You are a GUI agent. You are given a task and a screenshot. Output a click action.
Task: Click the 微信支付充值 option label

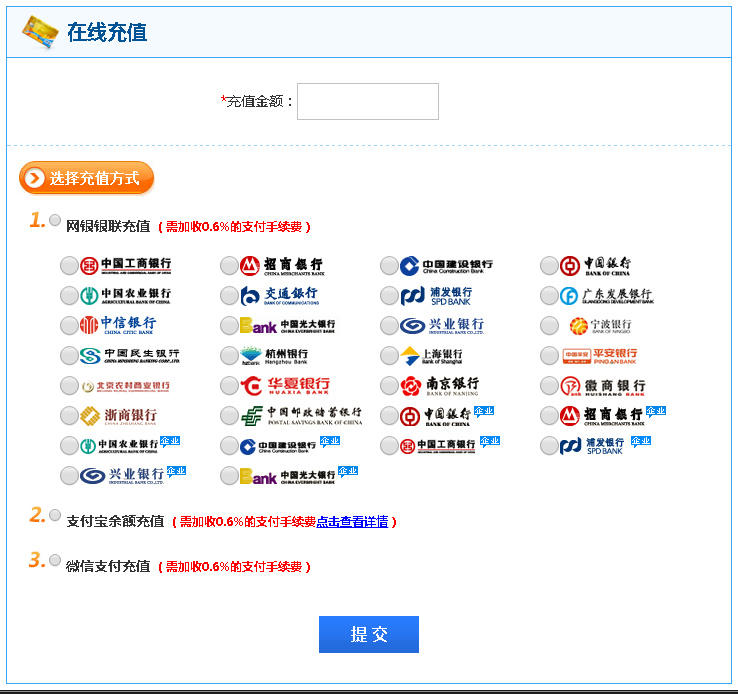[x=108, y=566]
